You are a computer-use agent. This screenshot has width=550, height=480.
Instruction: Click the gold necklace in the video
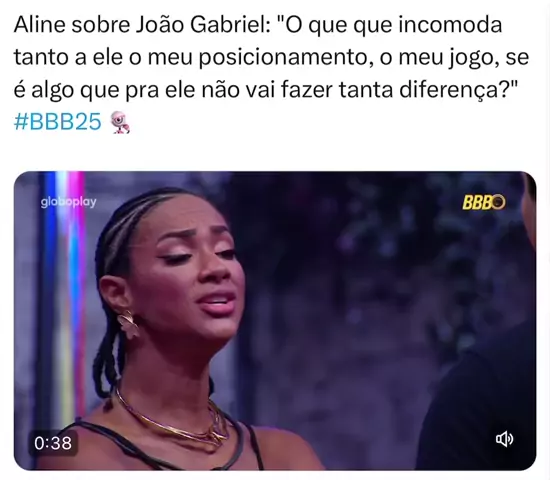[x=172, y=419]
